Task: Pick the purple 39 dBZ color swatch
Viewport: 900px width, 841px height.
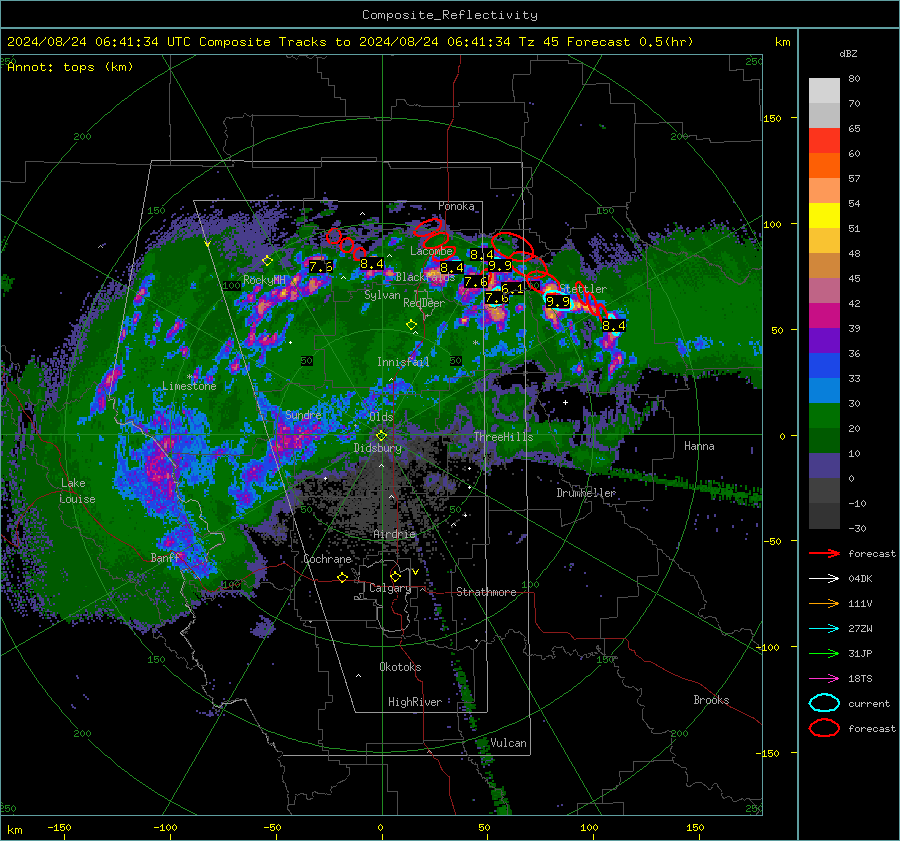Action: [x=824, y=340]
